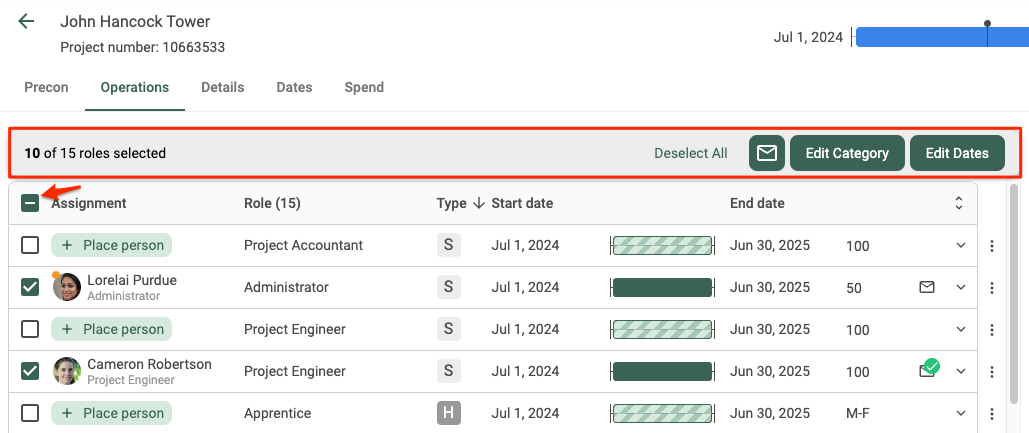This screenshot has width=1029, height=433.
Task: Click the blue project timeline bar
Action: tap(942, 37)
